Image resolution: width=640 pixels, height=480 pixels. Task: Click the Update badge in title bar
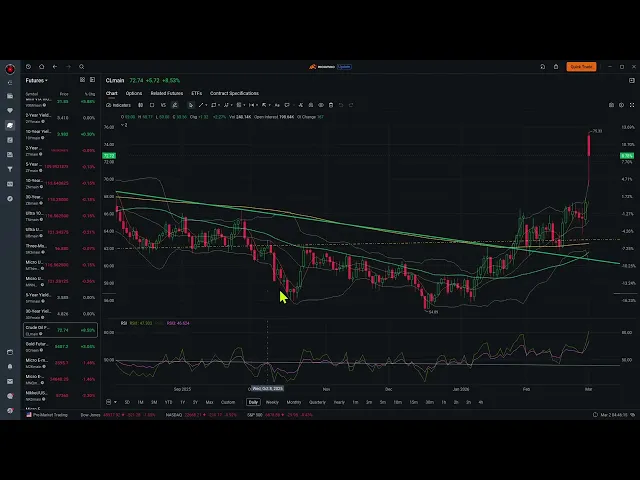click(344, 67)
